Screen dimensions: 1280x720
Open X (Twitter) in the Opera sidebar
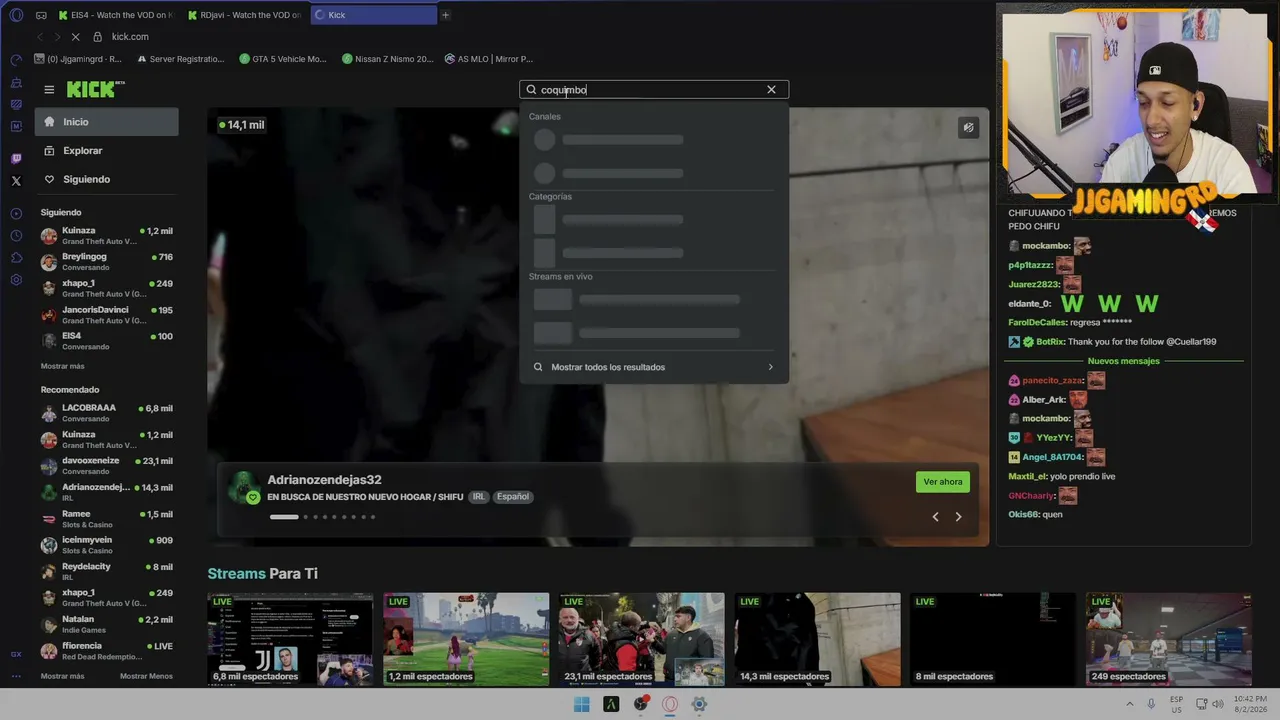(x=16, y=181)
